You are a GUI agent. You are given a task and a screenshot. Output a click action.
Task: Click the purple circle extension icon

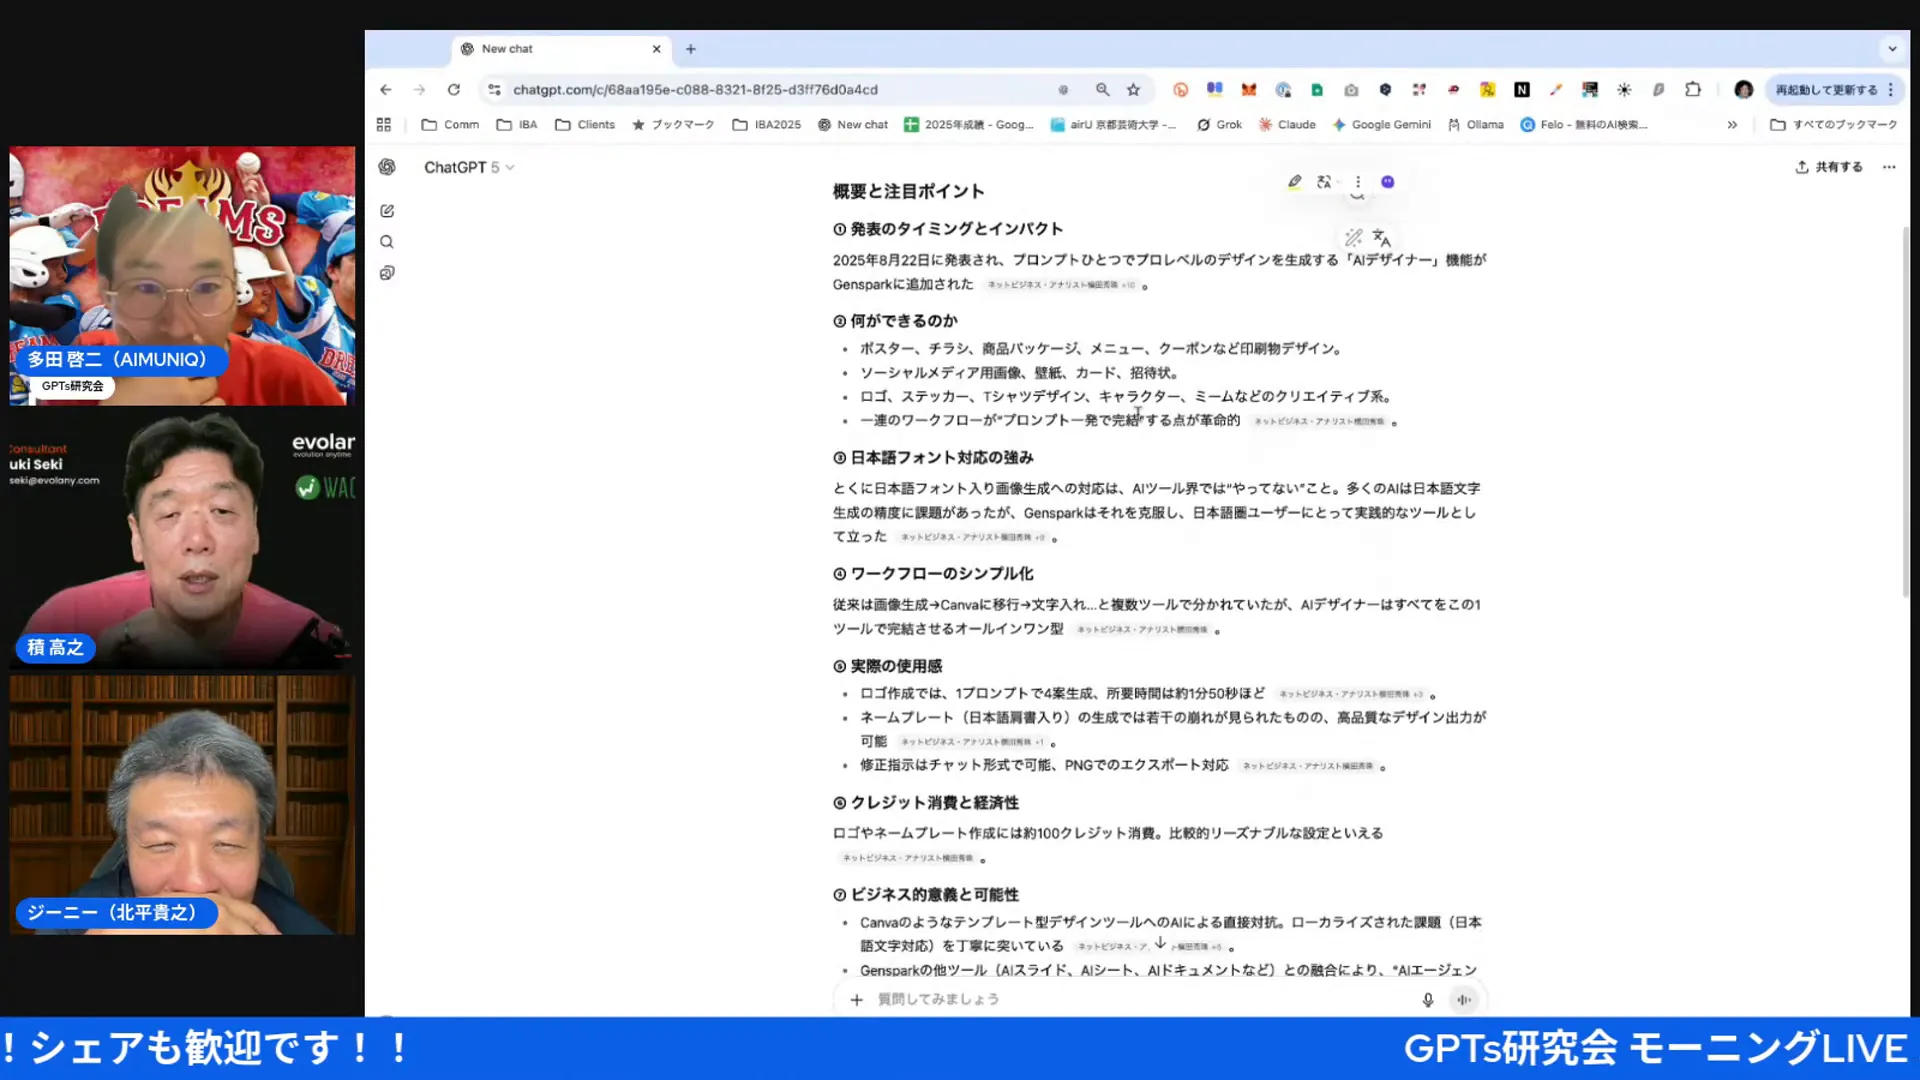pyautogui.click(x=1388, y=182)
